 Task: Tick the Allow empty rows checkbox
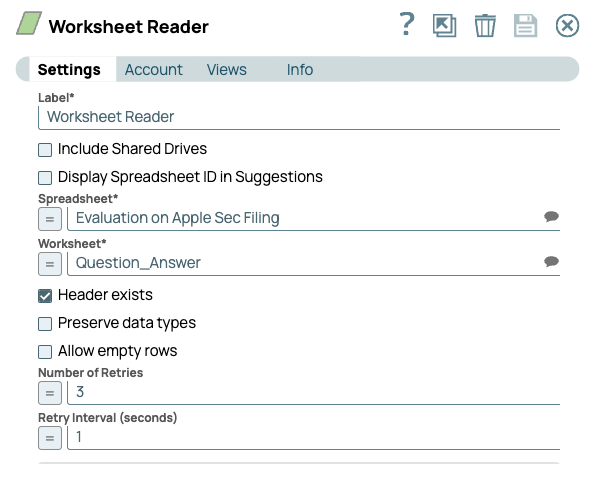pyautogui.click(x=45, y=352)
